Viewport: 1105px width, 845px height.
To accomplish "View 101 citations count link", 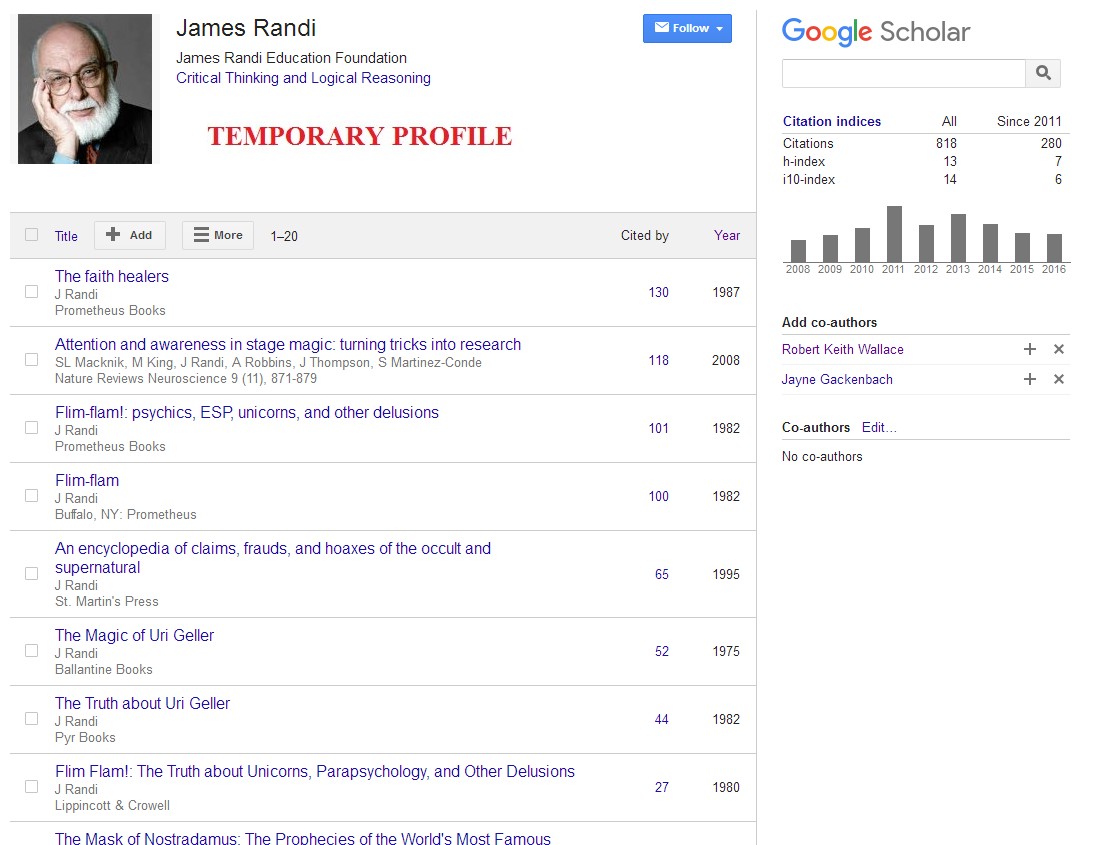I will coord(658,428).
